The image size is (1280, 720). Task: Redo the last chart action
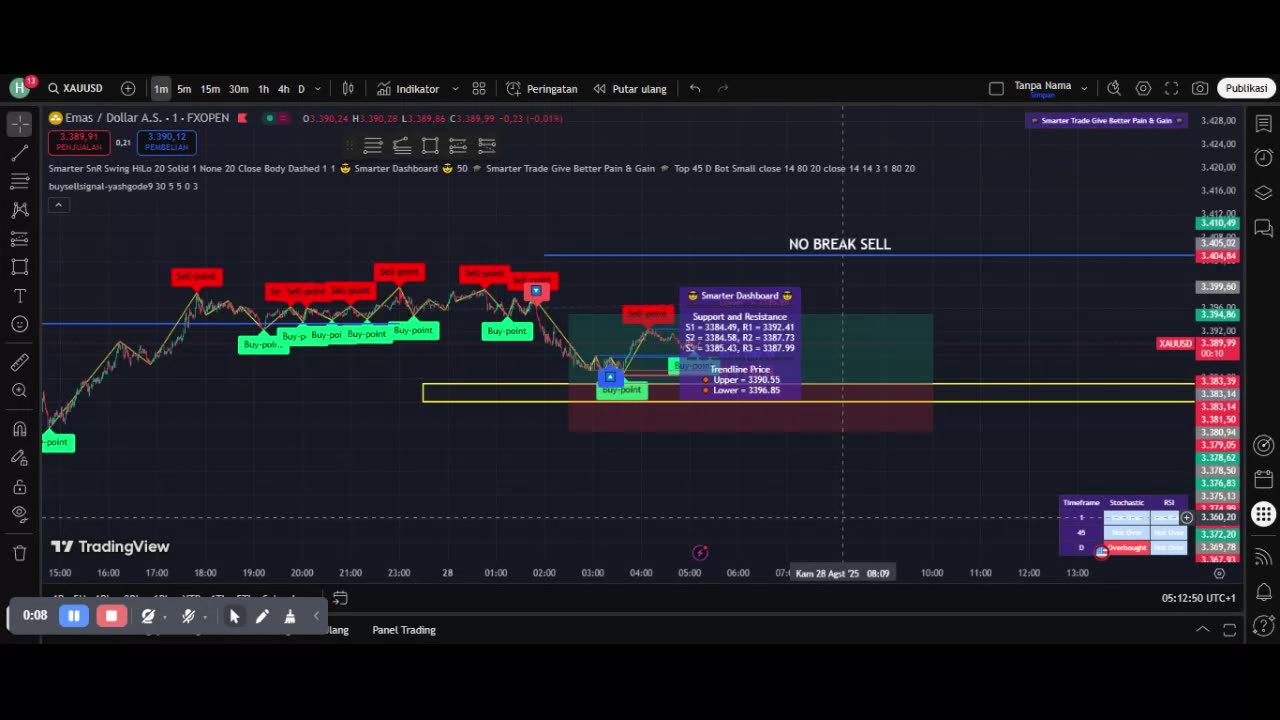click(723, 88)
